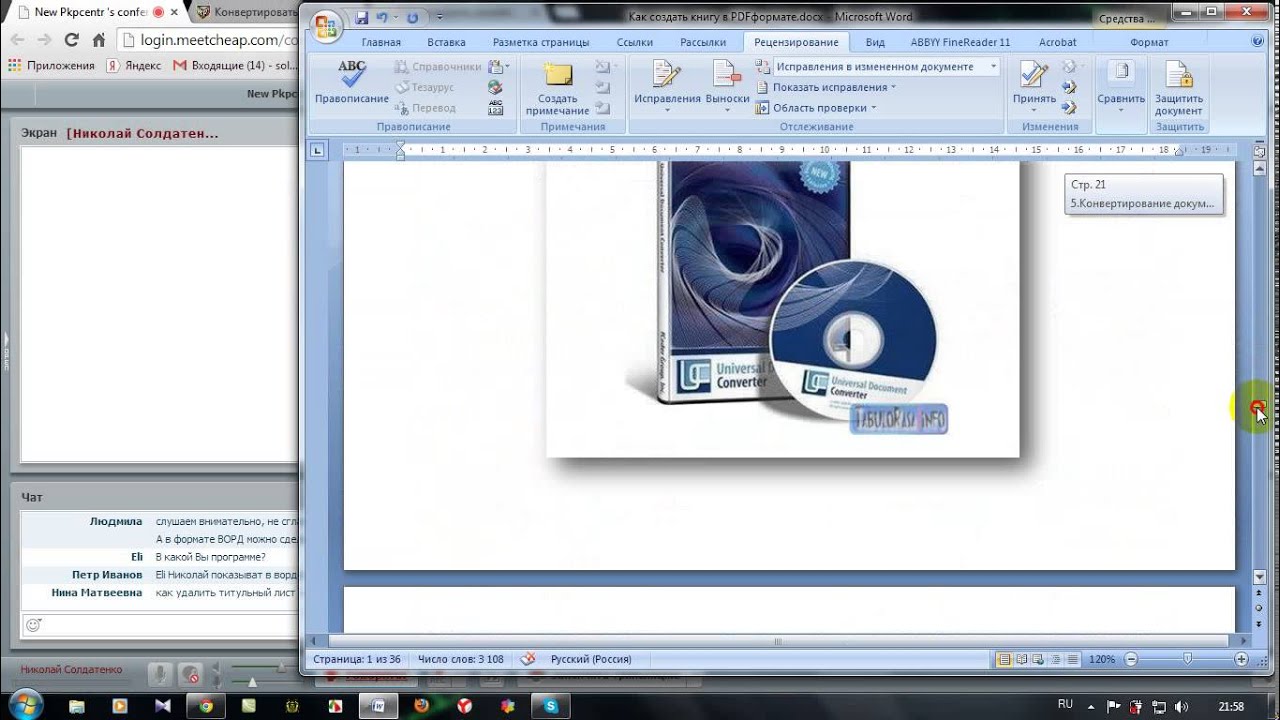This screenshot has width=1280, height=720.
Task: Click the zoom in plus button
Action: (x=1241, y=659)
